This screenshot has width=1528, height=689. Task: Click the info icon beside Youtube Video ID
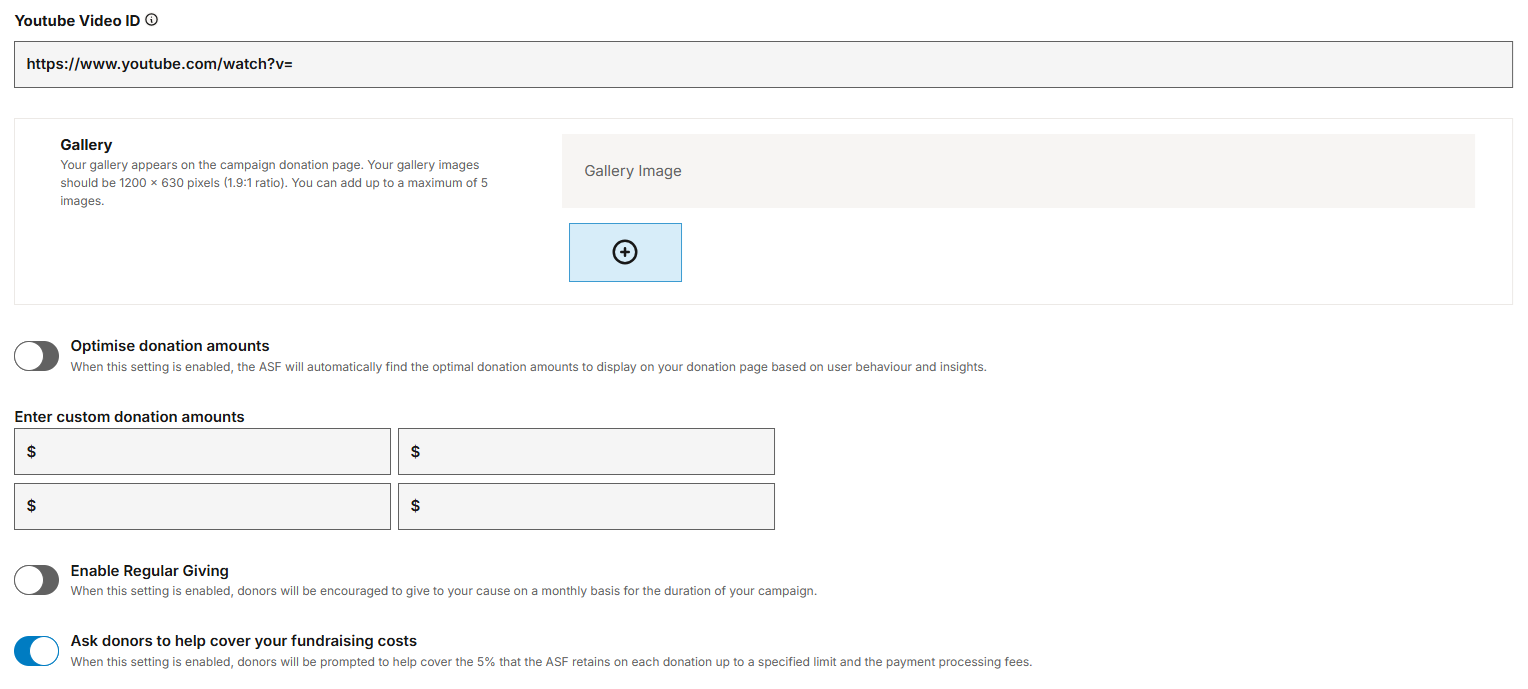click(x=151, y=20)
